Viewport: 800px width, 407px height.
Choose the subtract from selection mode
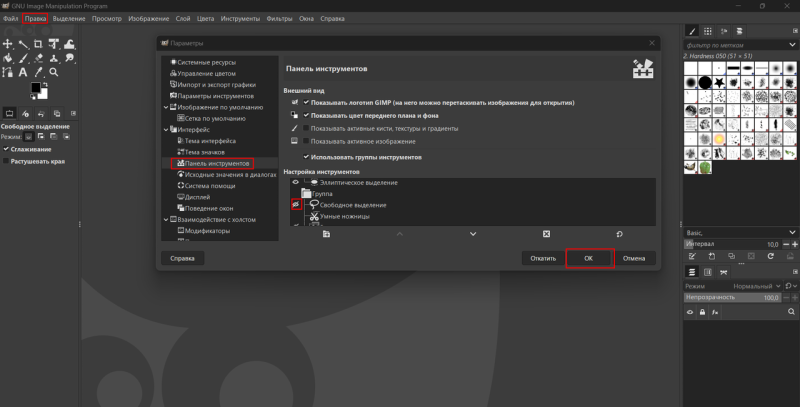click(54, 137)
